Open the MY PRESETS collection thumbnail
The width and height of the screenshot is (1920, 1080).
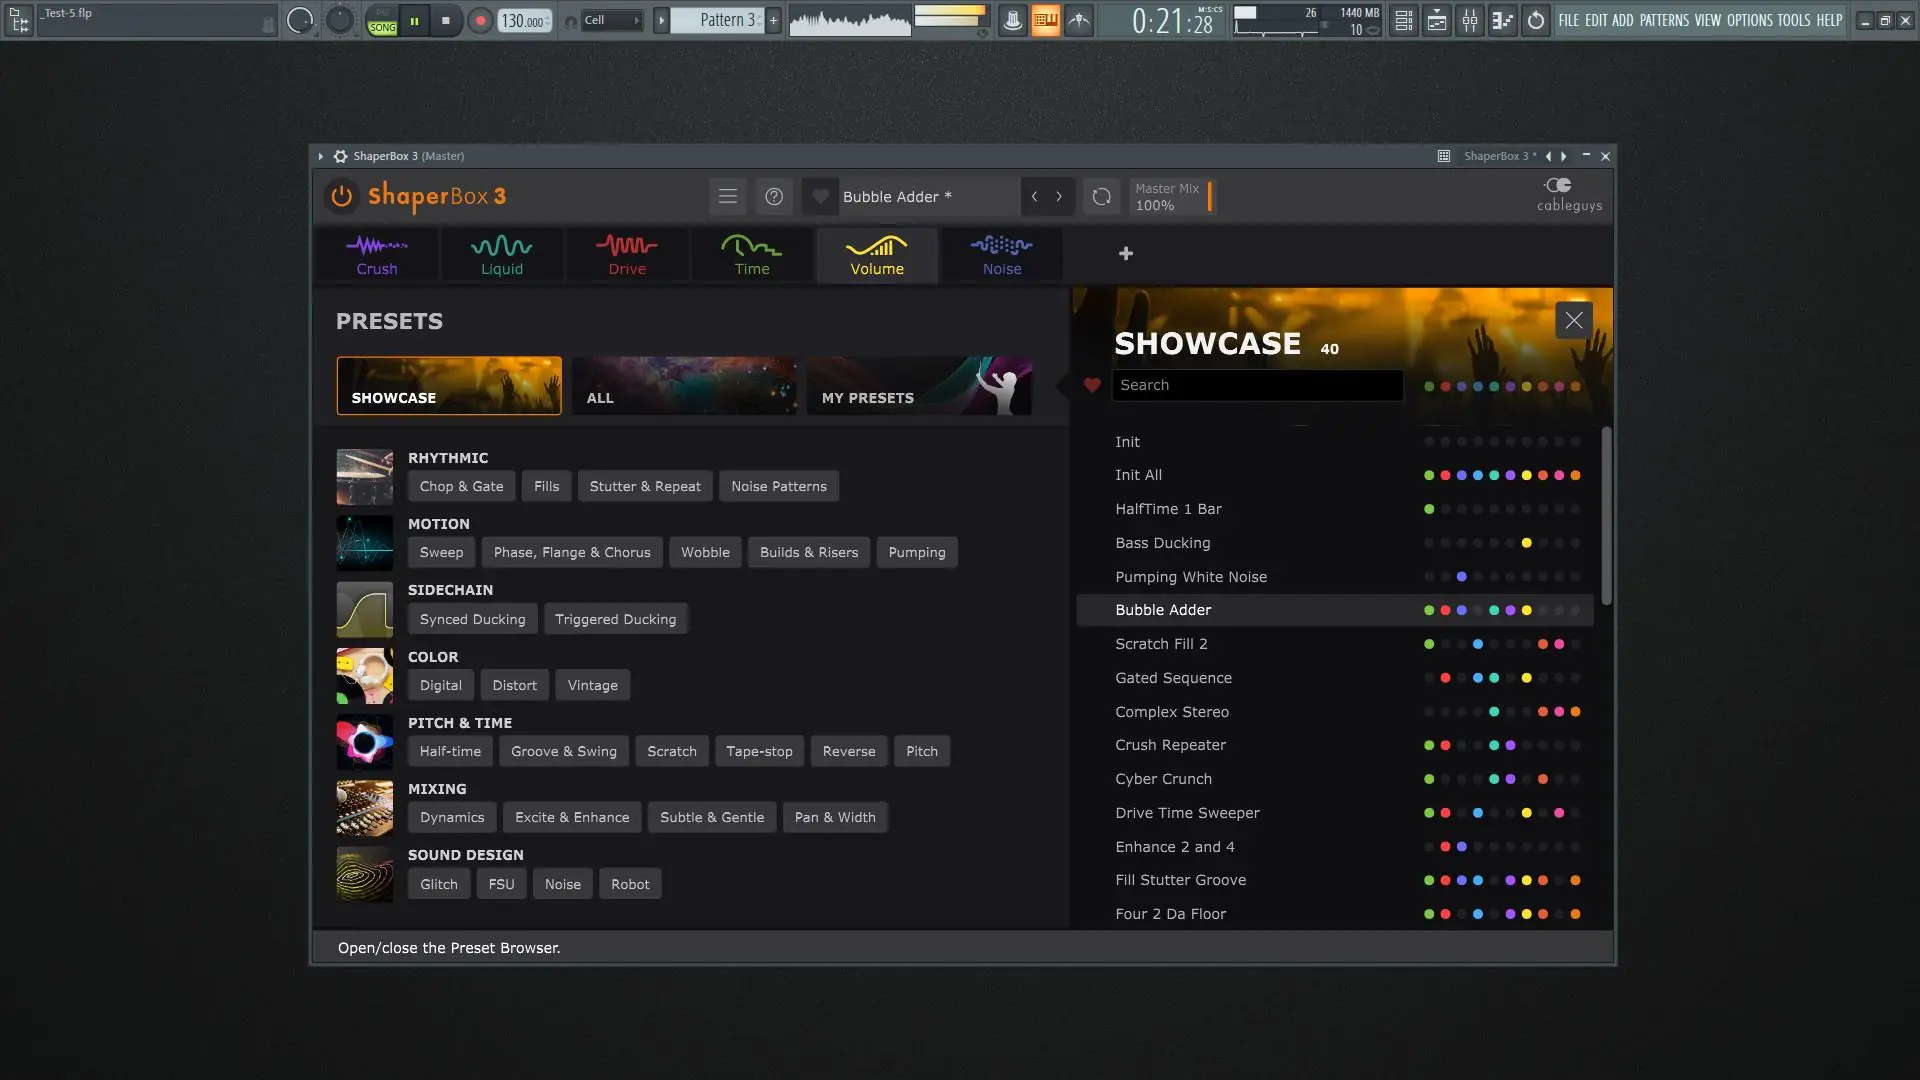(x=919, y=386)
